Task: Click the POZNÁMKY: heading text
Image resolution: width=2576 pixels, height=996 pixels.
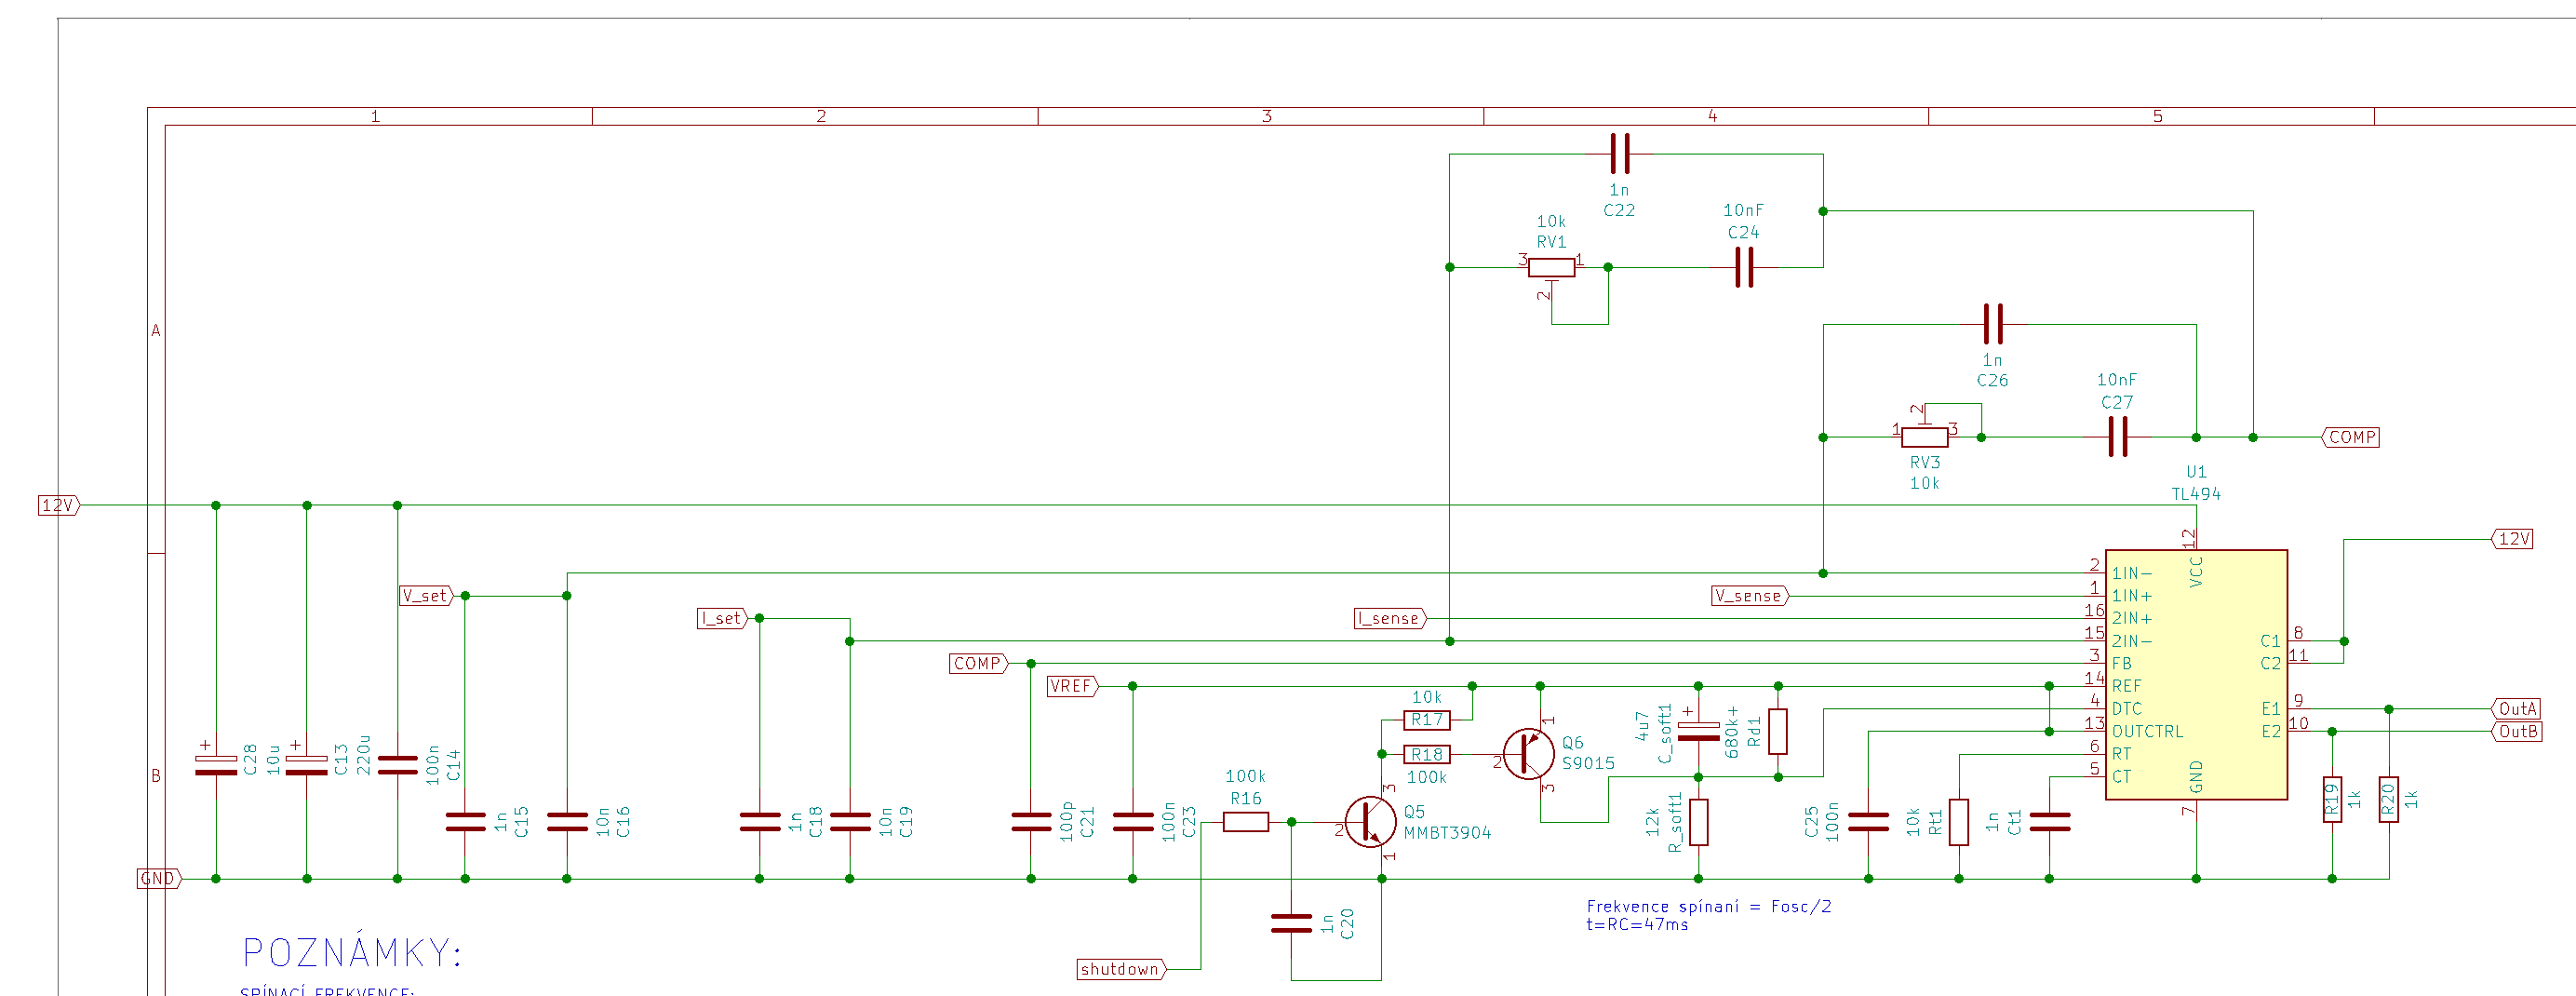Action: coord(352,953)
